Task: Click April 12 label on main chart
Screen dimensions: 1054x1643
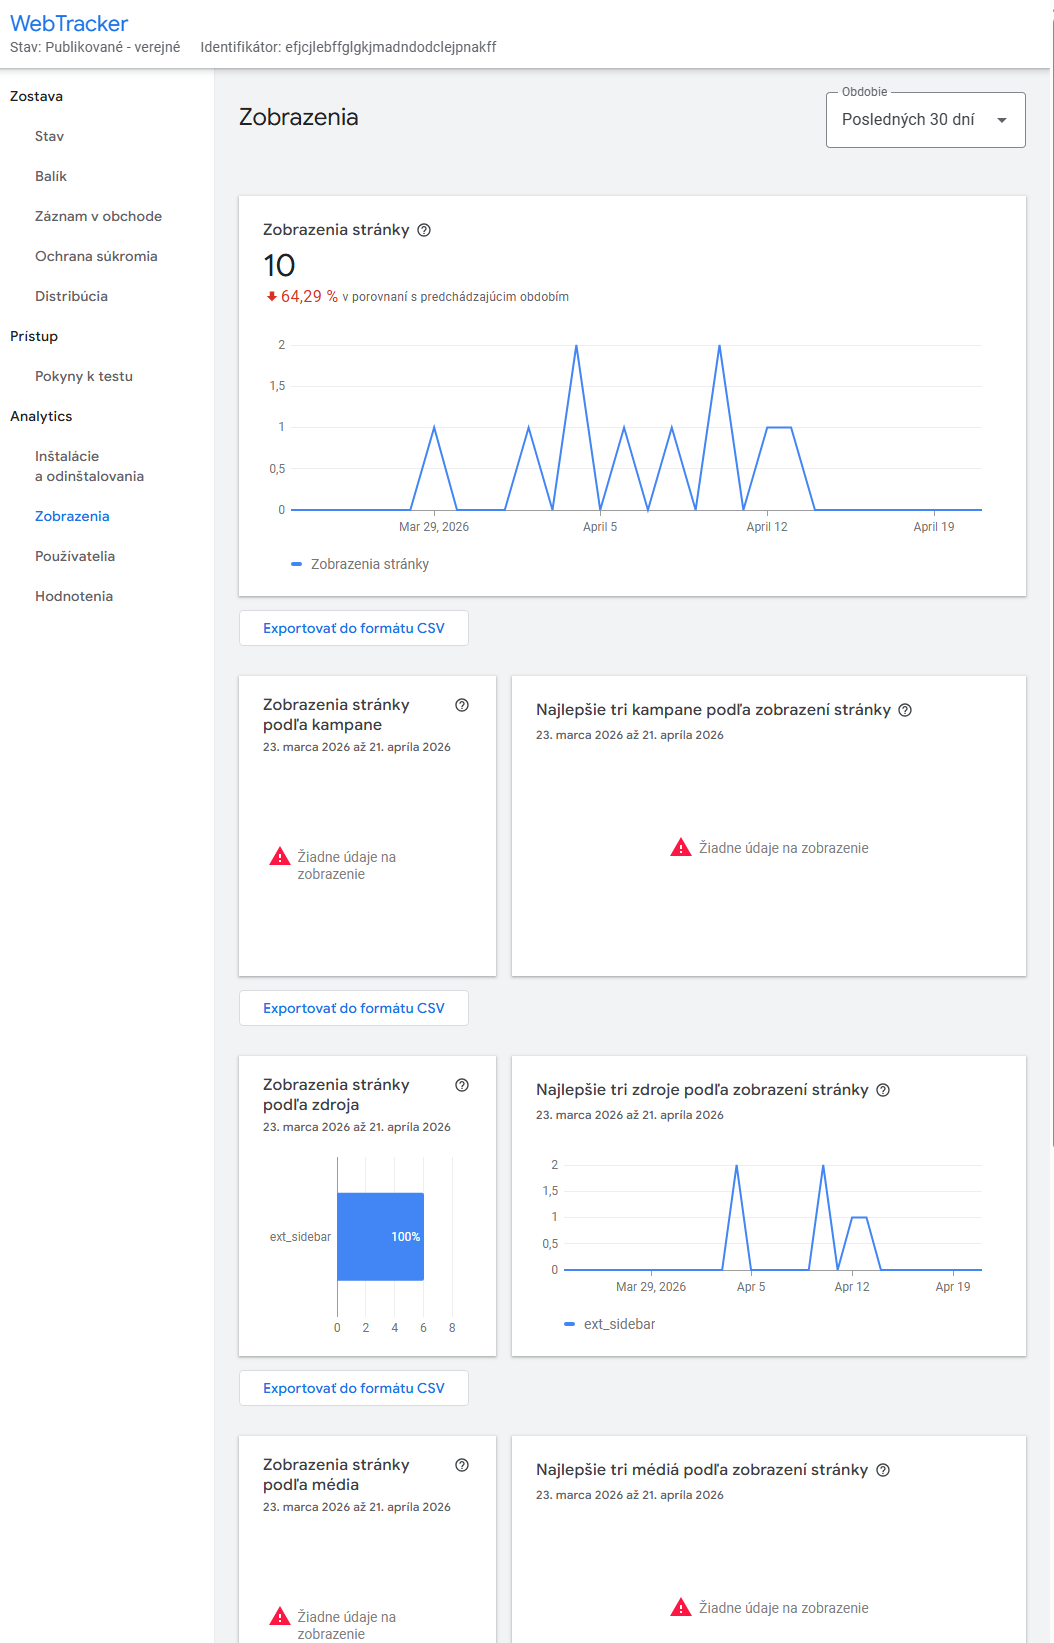Action: point(767,527)
